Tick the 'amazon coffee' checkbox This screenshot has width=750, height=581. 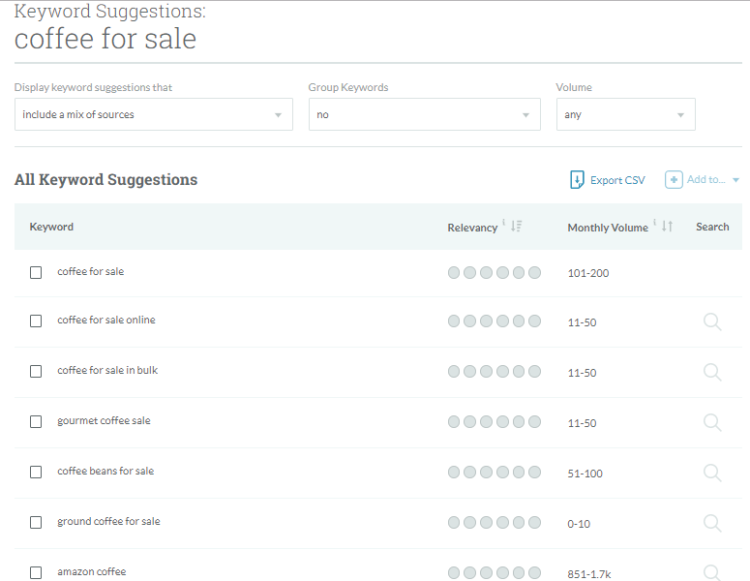pos(36,573)
